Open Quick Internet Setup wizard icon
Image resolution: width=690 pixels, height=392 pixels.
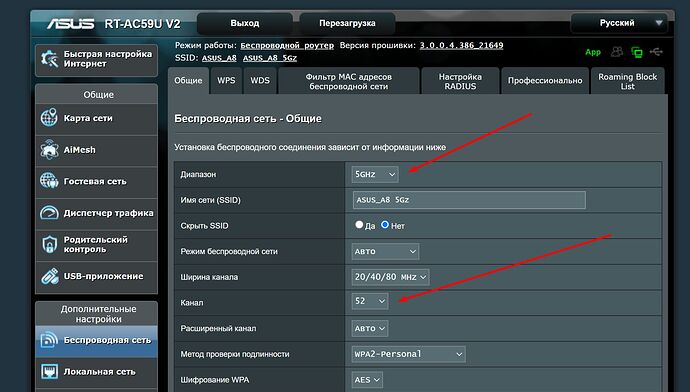pos(49,59)
